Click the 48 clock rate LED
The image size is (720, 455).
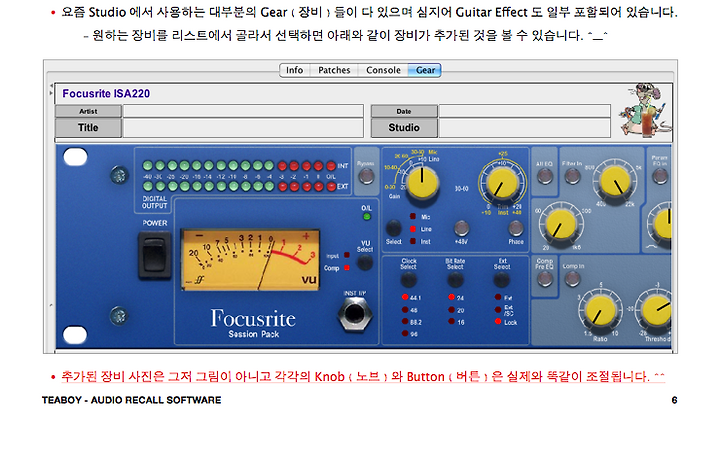[405, 310]
